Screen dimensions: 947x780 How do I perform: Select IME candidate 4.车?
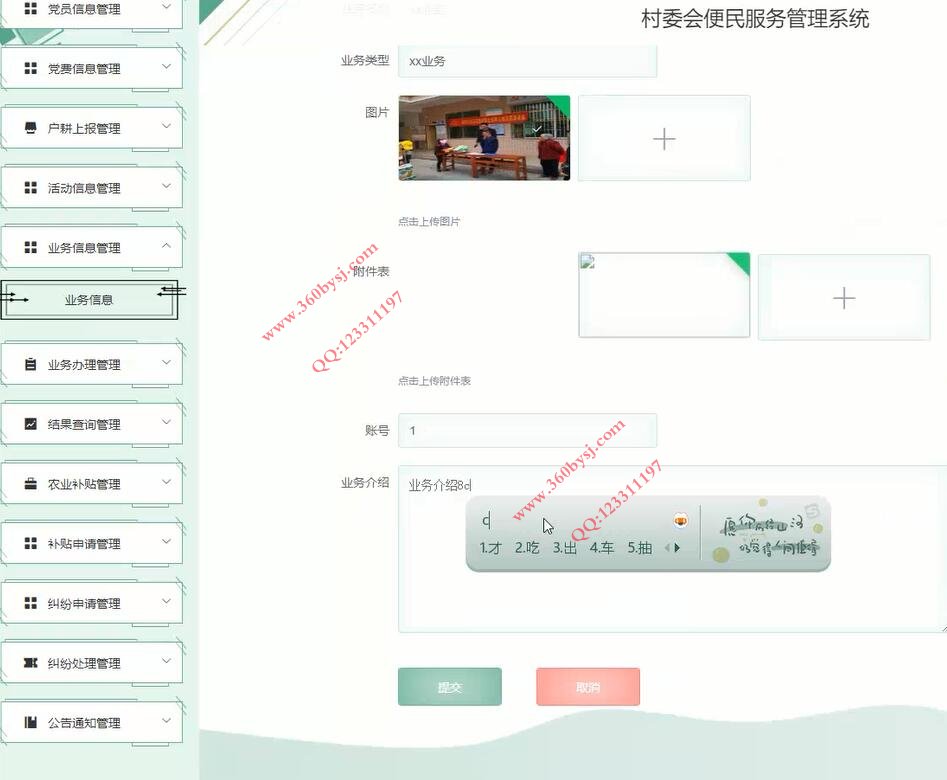(602, 548)
